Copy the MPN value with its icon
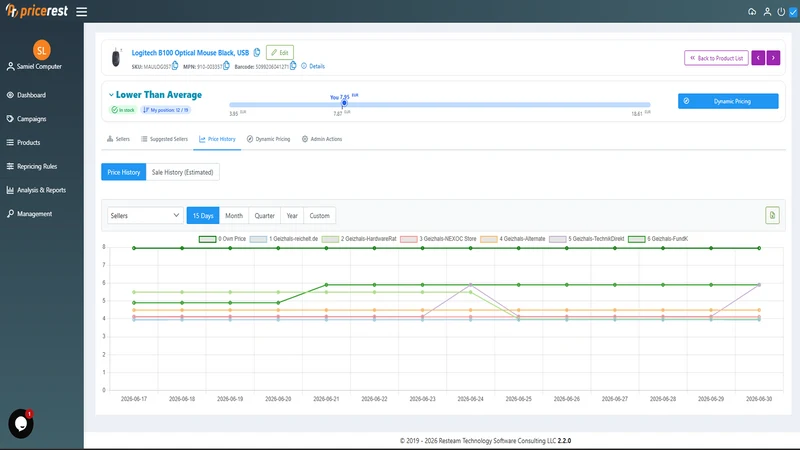The height and width of the screenshot is (450, 800). click(x=227, y=66)
